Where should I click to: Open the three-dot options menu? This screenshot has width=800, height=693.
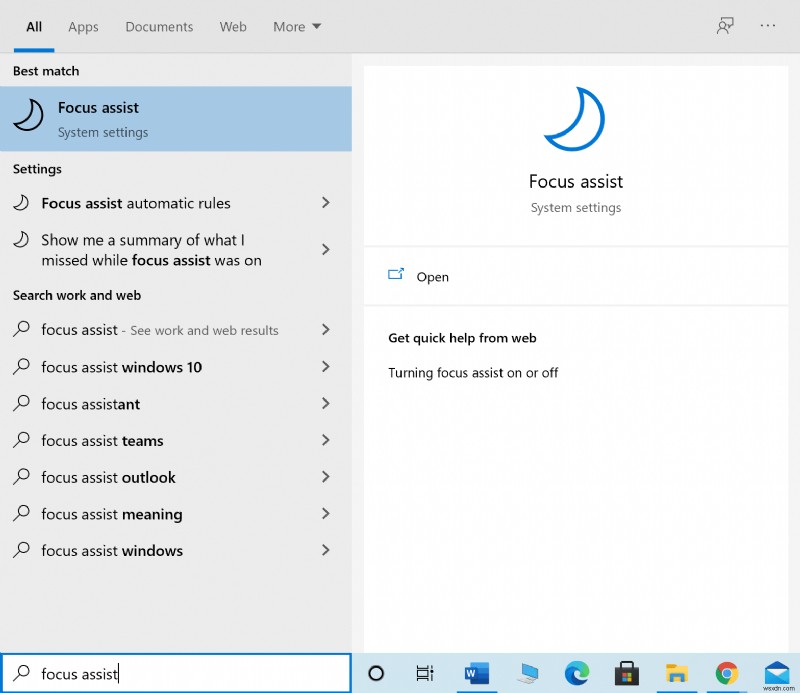[x=768, y=26]
